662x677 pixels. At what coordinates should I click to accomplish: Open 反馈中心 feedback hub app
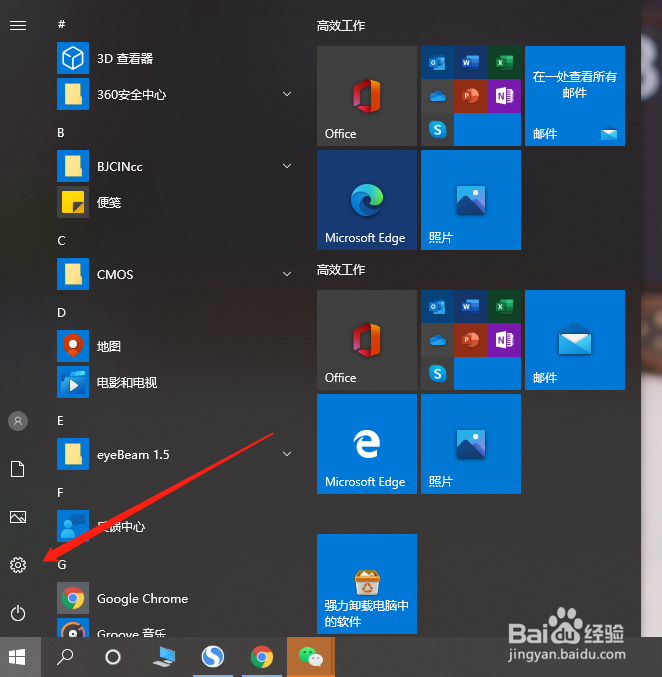173,526
